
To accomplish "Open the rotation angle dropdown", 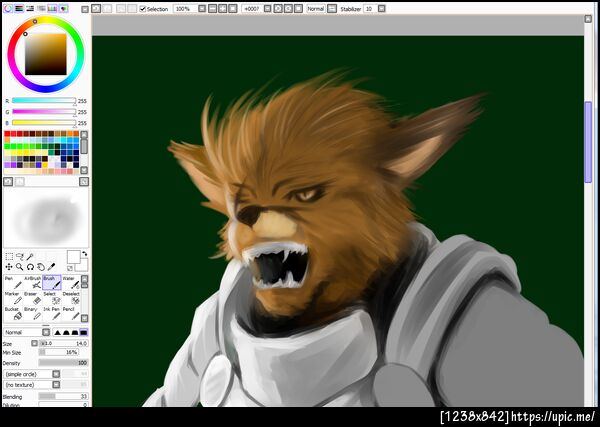I will [x=268, y=8].
